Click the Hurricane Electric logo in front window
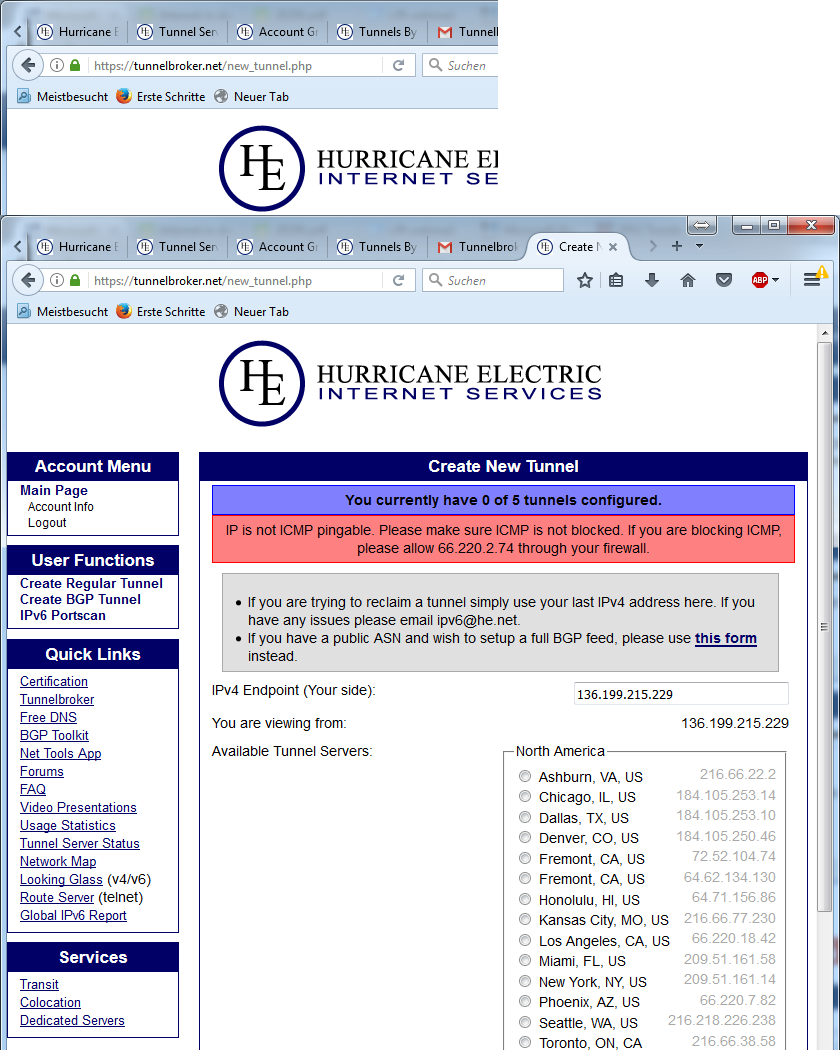This screenshot has width=840, height=1050. tap(410, 384)
